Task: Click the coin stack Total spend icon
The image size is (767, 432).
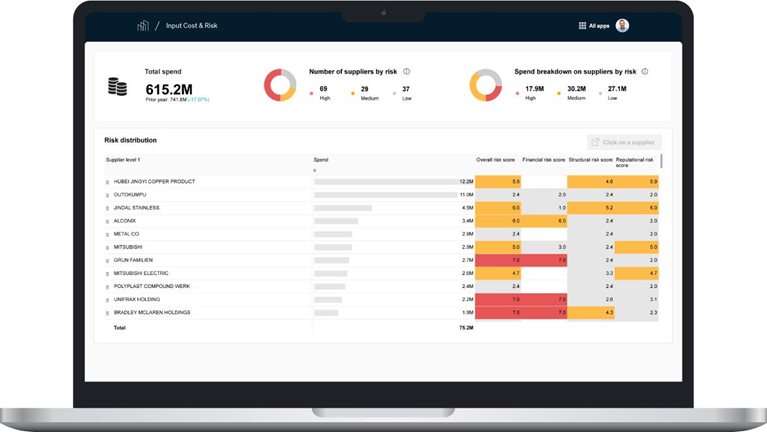Action: tap(118, 86)
